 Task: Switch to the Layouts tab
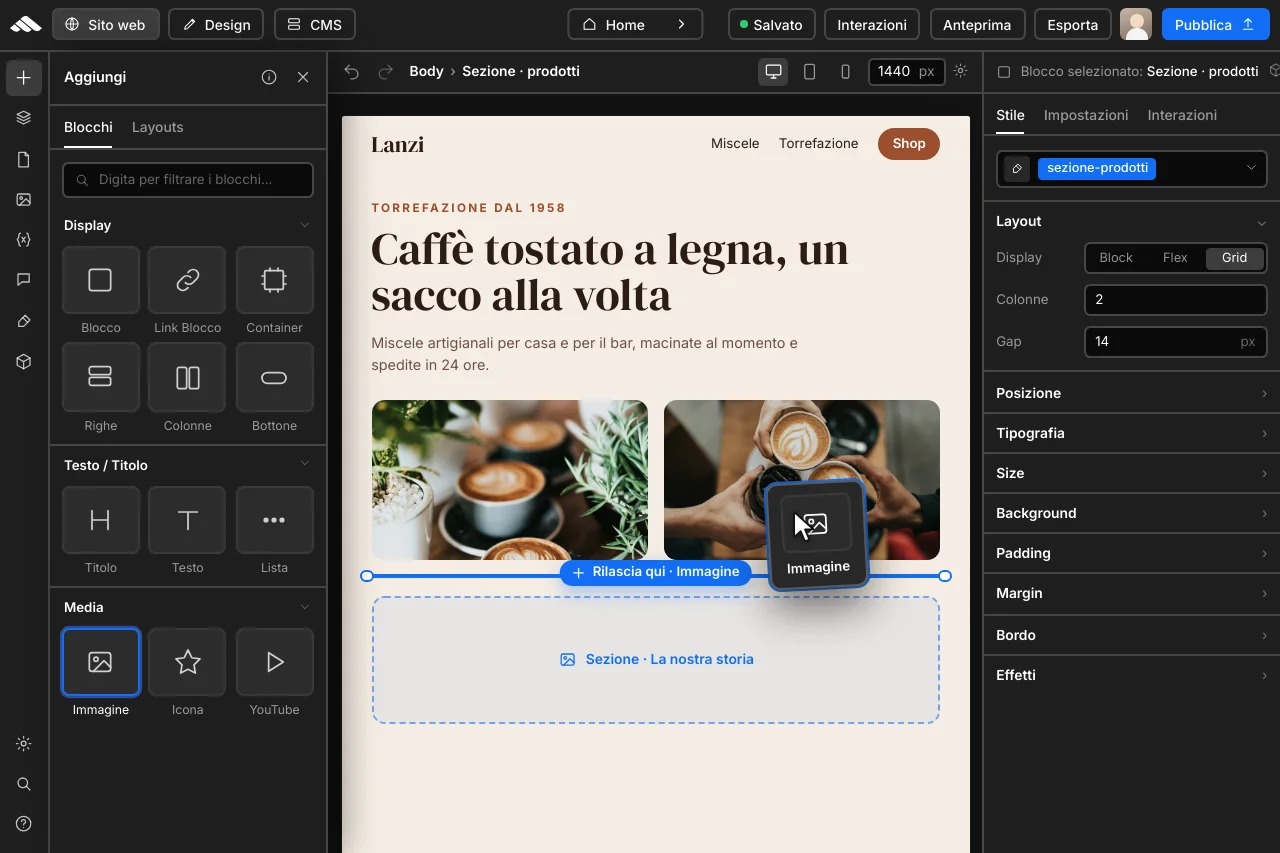(158, 127)
